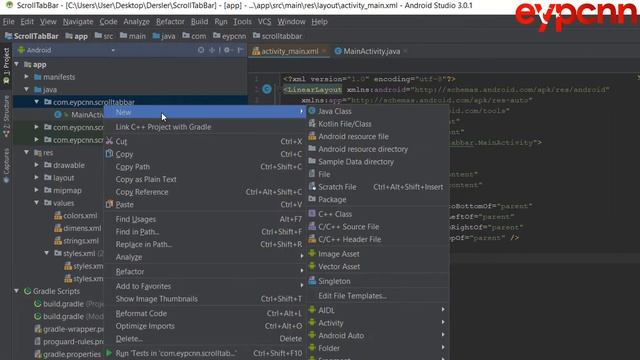Expand the AIDL submenu arrow
640x360 pixels.
[x=443, y=310]
